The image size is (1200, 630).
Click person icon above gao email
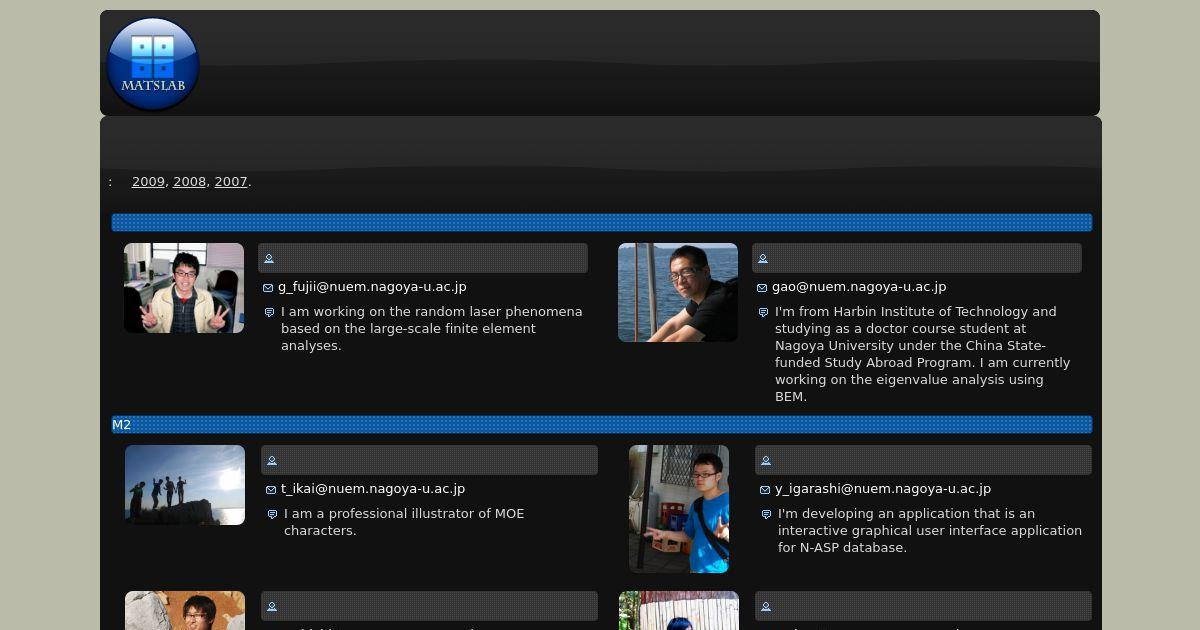click(x=763, y=259)
